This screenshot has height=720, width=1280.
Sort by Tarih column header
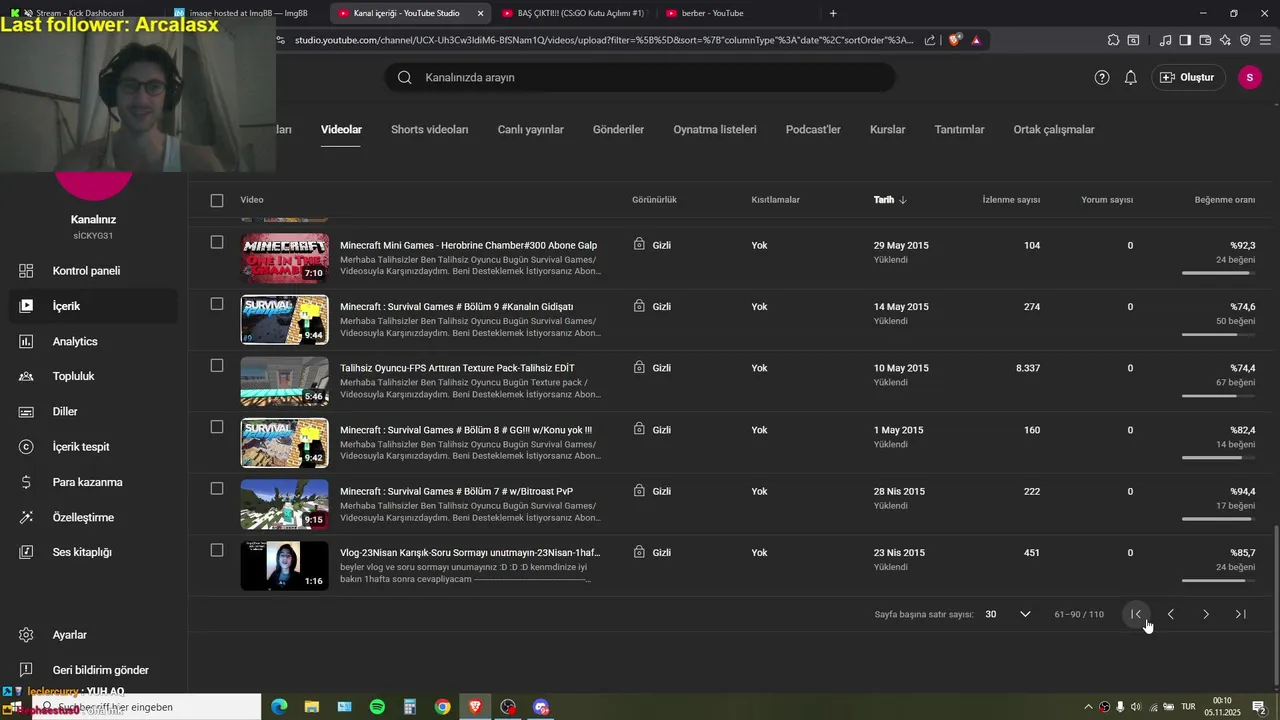(x=890, y=200)
